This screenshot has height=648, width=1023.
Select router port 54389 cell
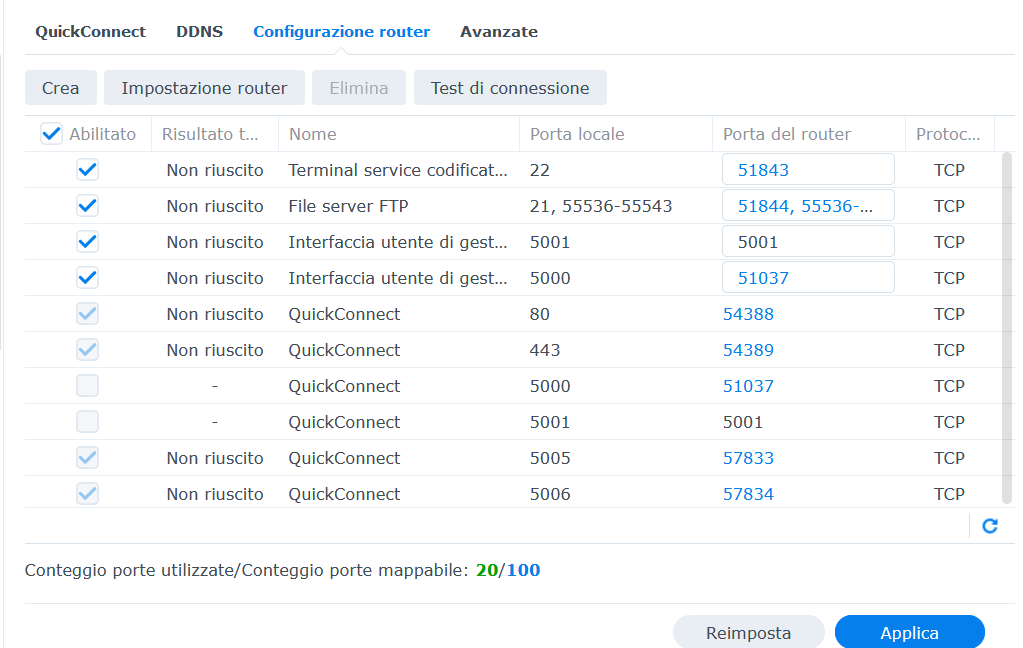(x=748, y=350)
